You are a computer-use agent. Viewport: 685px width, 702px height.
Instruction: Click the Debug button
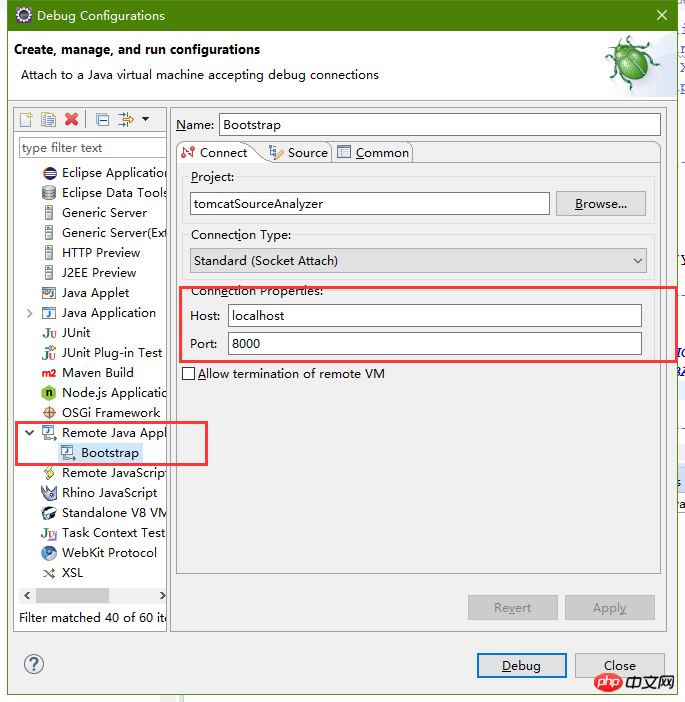[522, 665]
